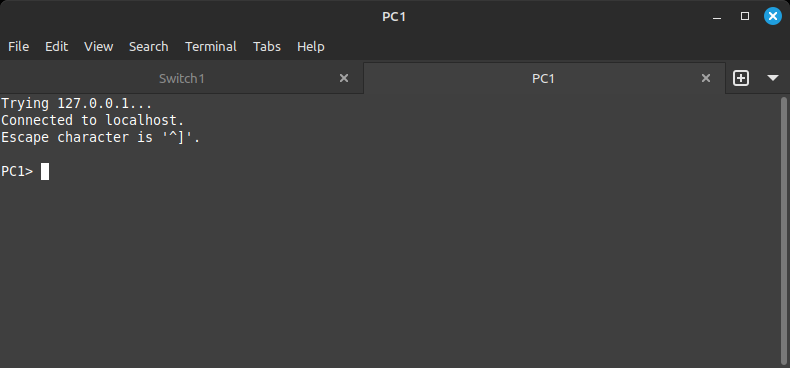Maximize the PC1 terminal window
Viewport: 790px width, 368px height.
point(745,17)
